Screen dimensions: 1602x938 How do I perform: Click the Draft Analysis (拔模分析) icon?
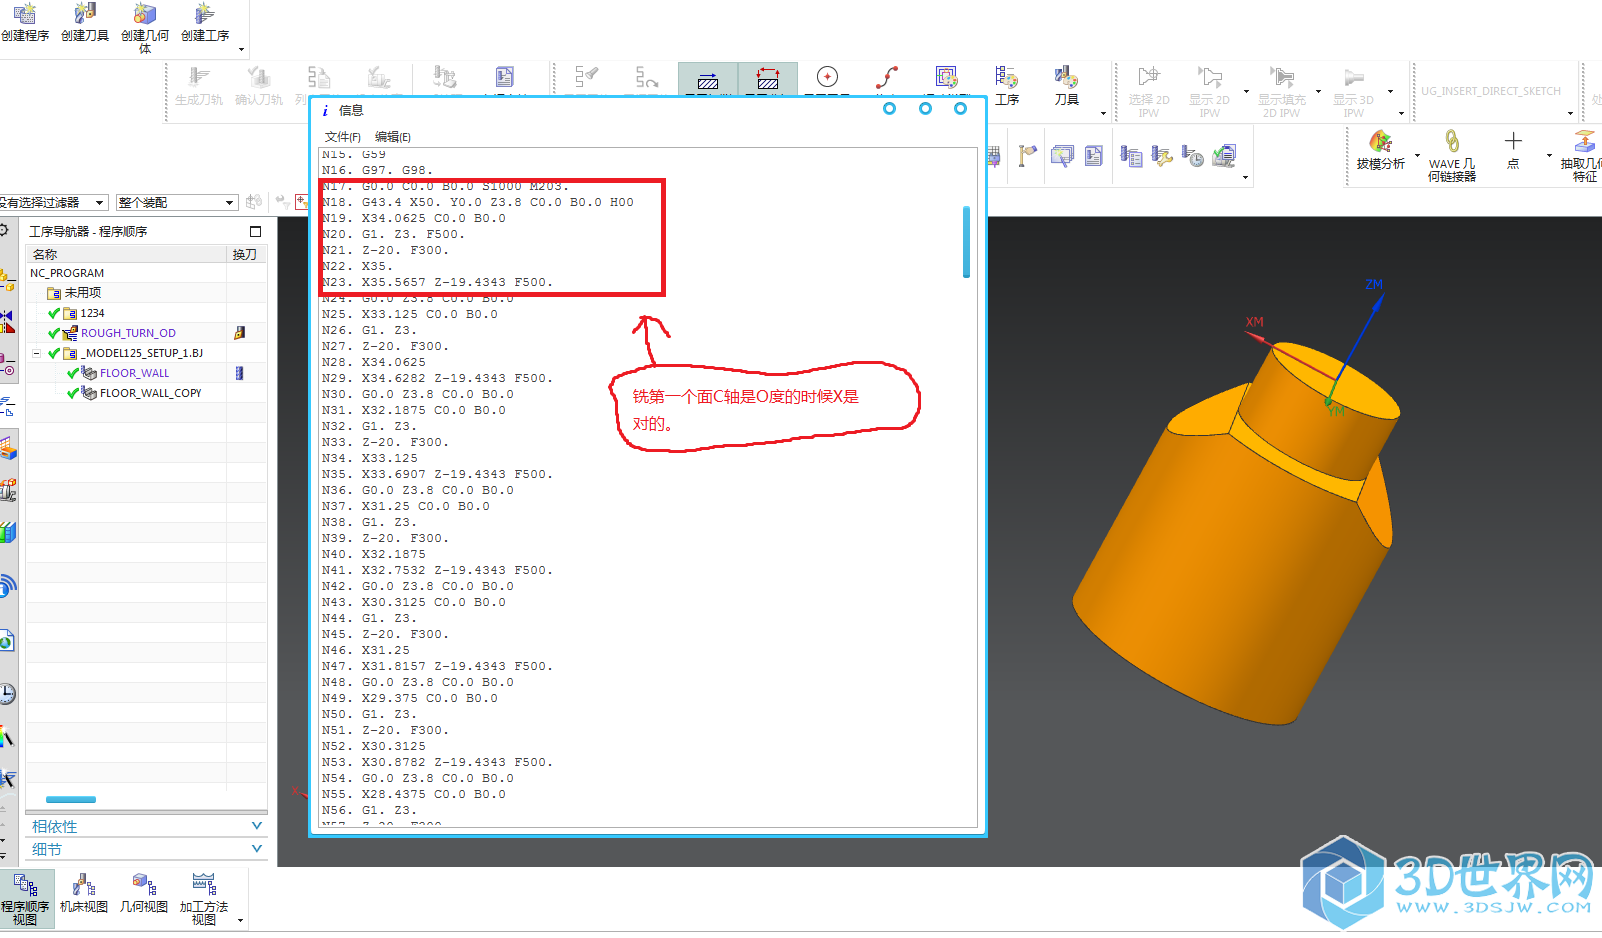pos(1381,142)
